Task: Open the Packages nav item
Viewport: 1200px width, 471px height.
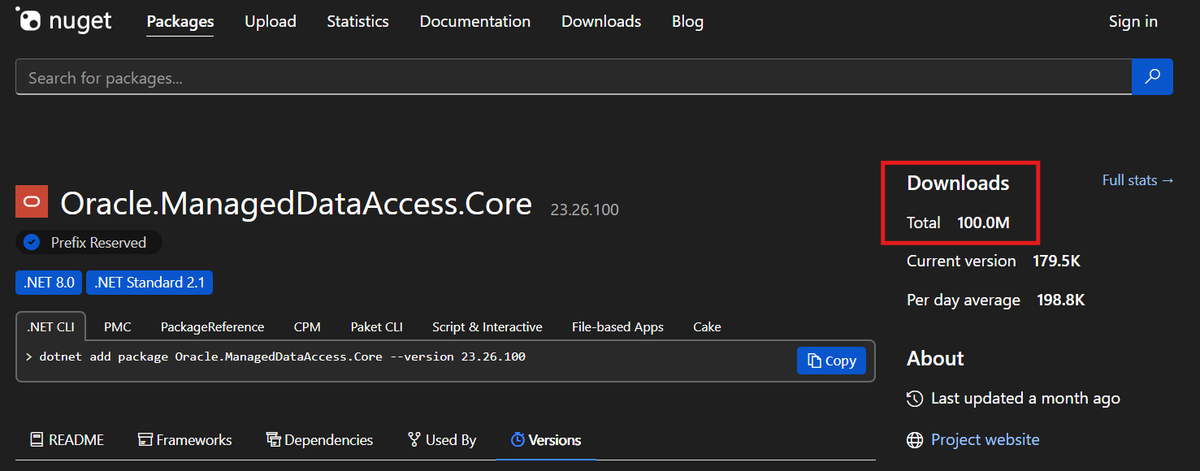Action: 180,21
